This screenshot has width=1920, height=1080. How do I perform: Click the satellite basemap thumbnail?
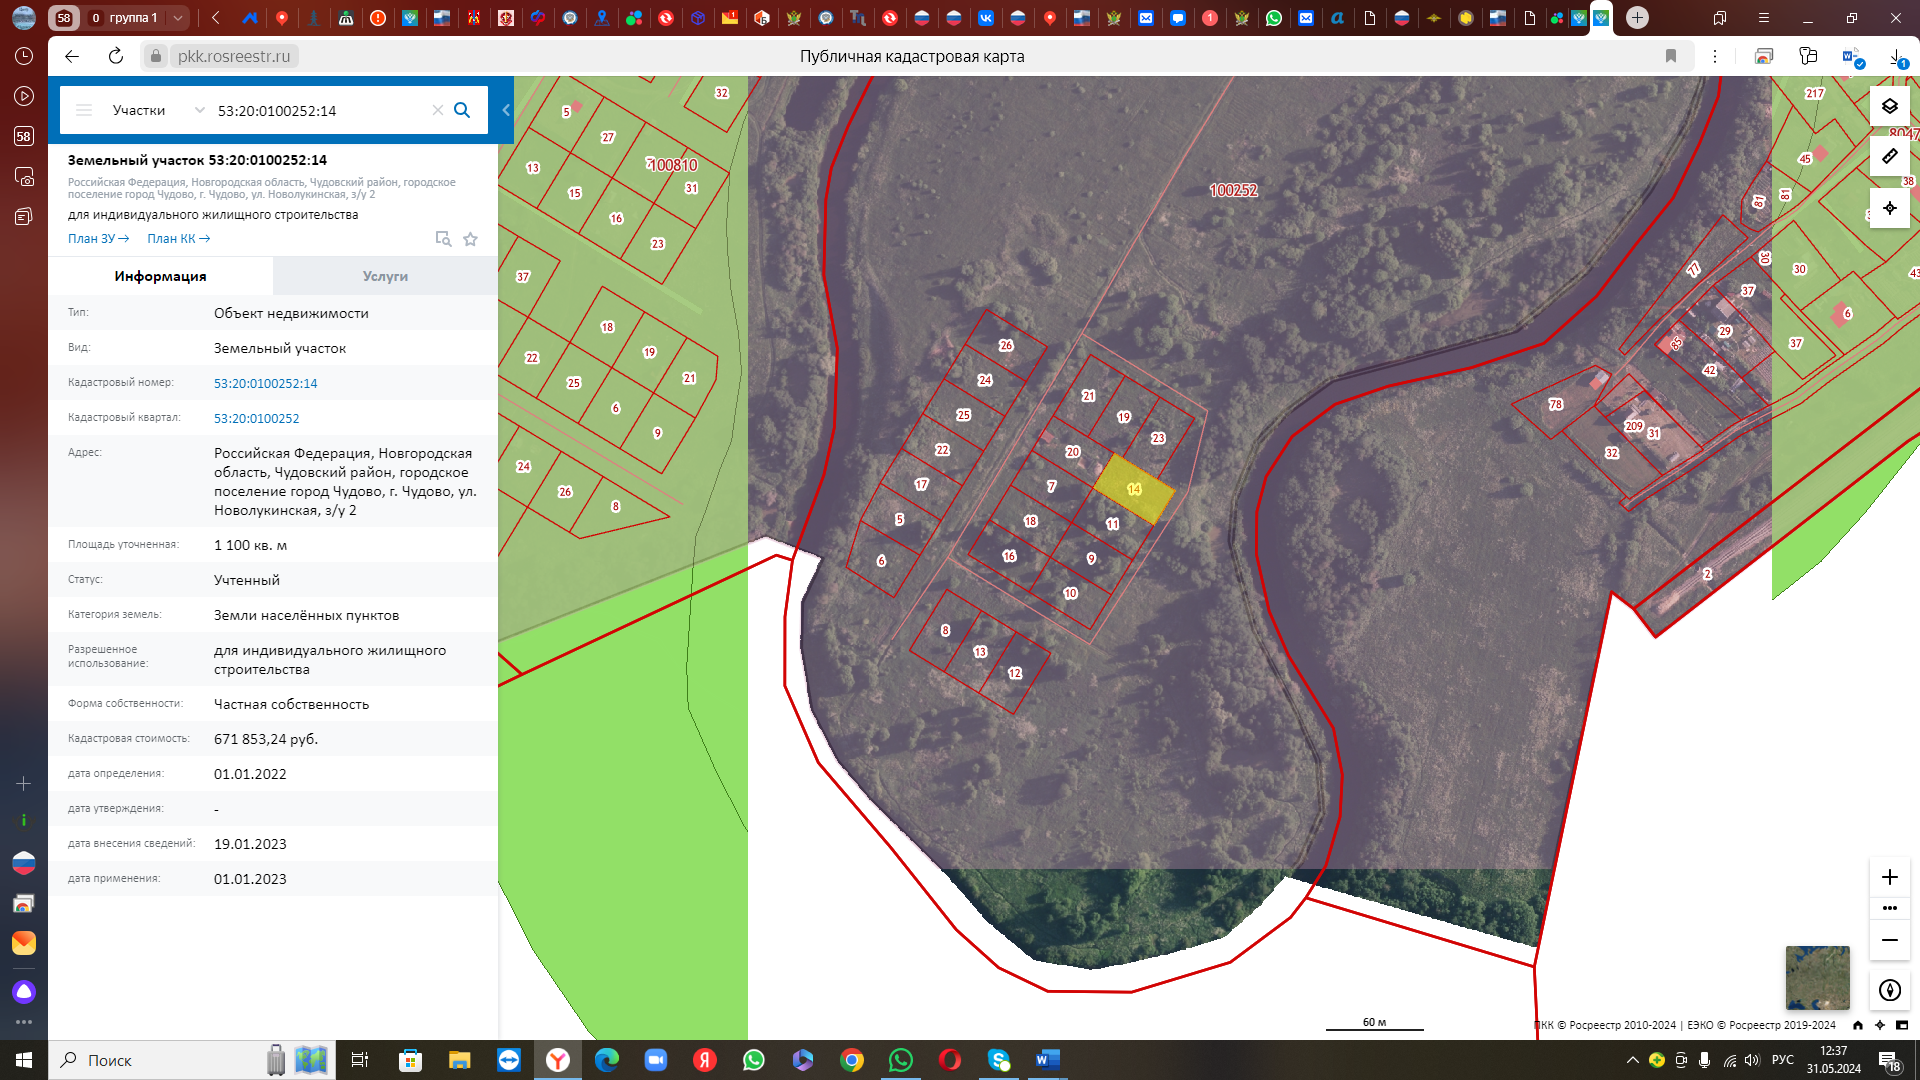[1817, 977]
